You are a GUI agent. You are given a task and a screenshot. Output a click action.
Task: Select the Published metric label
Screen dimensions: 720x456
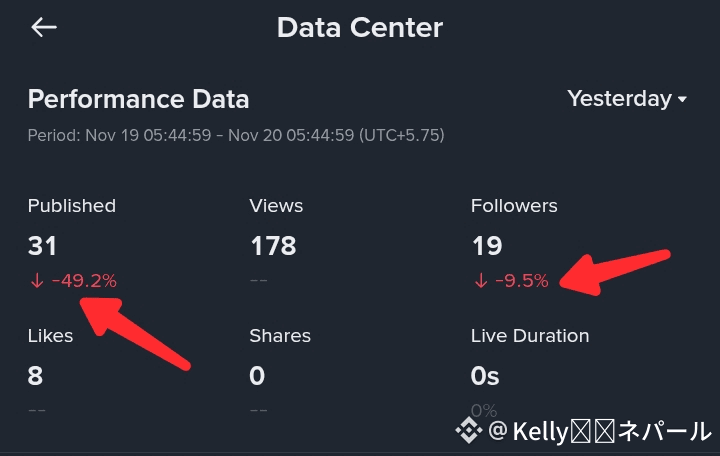point(72,206)
